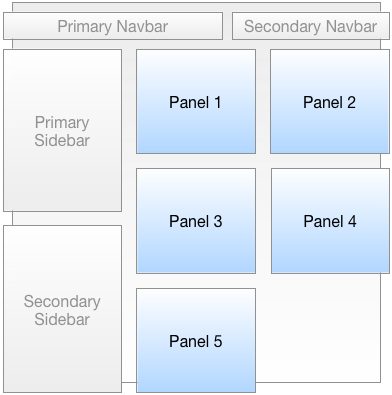392x395 pixels.
Task: Focus the Primary Sidebar region
Action: click(62, 130)
